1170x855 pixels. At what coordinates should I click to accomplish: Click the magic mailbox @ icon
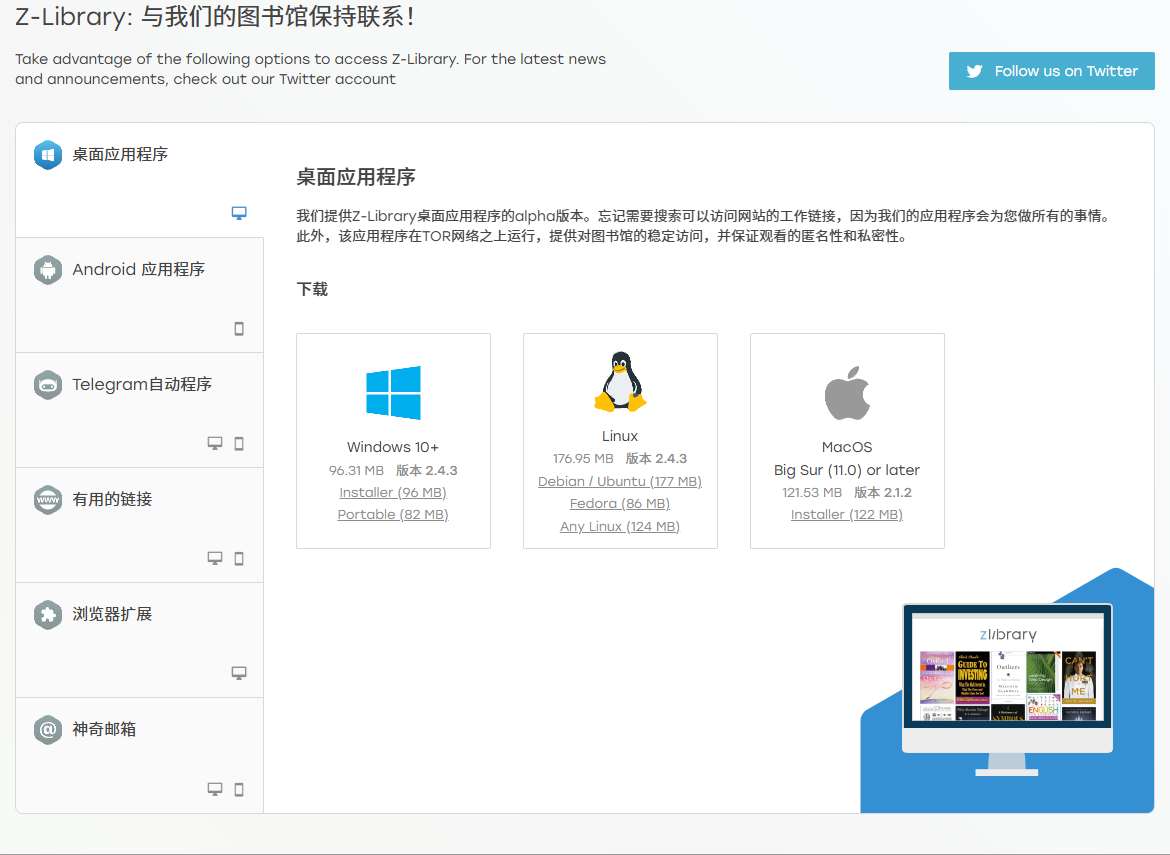pyautogui.click(x=48, y=729)
